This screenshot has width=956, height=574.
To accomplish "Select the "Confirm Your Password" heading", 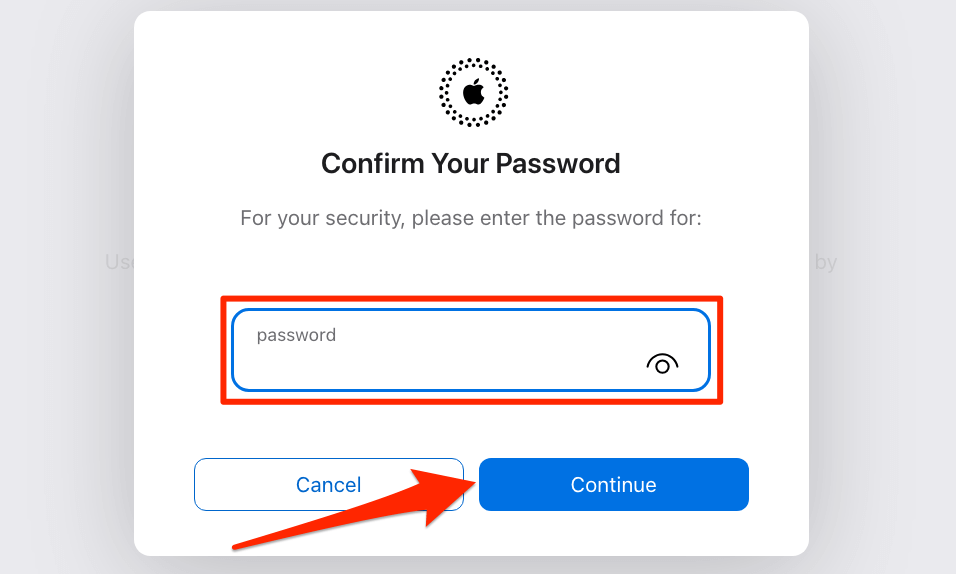I will click(x=471, y=163).
